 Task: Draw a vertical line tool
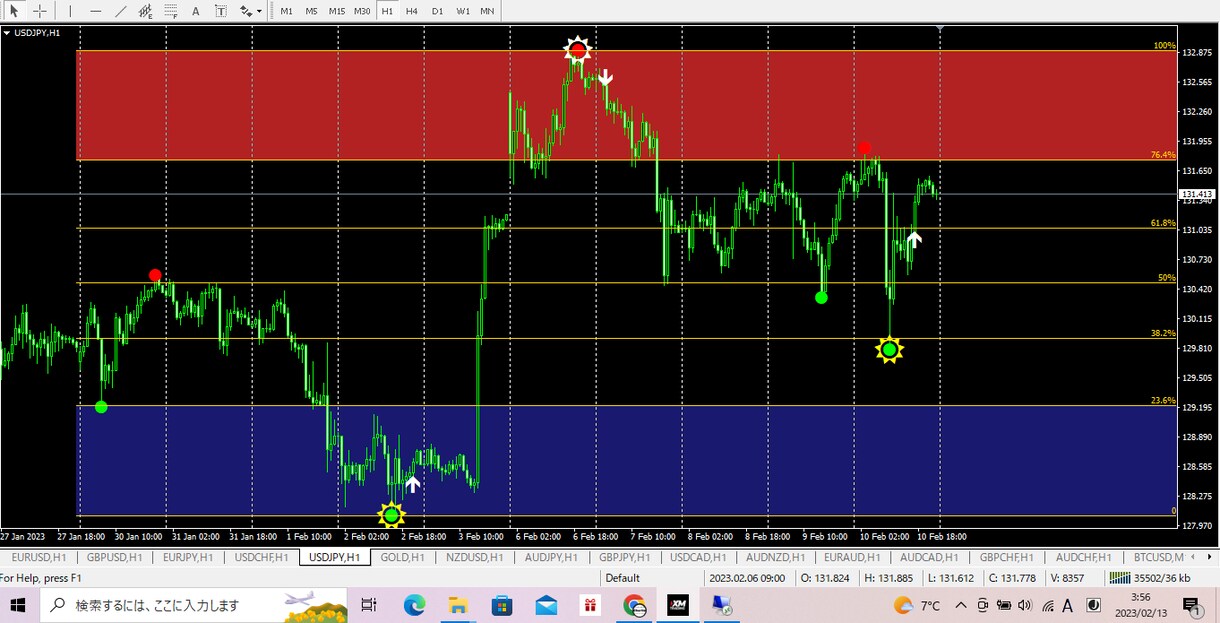[x=70, y=11]
